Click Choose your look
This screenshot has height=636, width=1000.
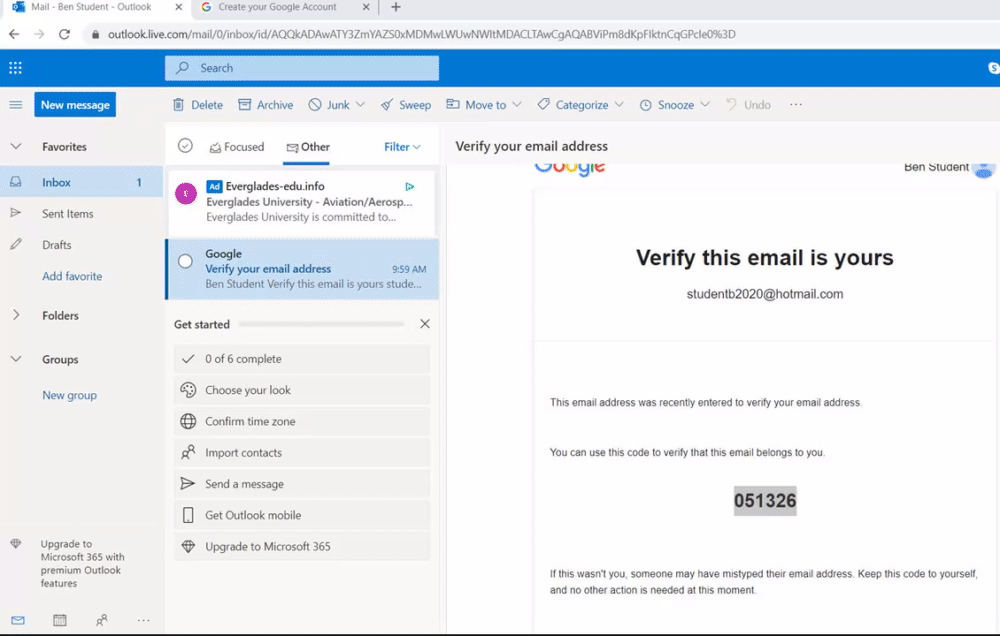pyautogui.click(x=302, y=390)
